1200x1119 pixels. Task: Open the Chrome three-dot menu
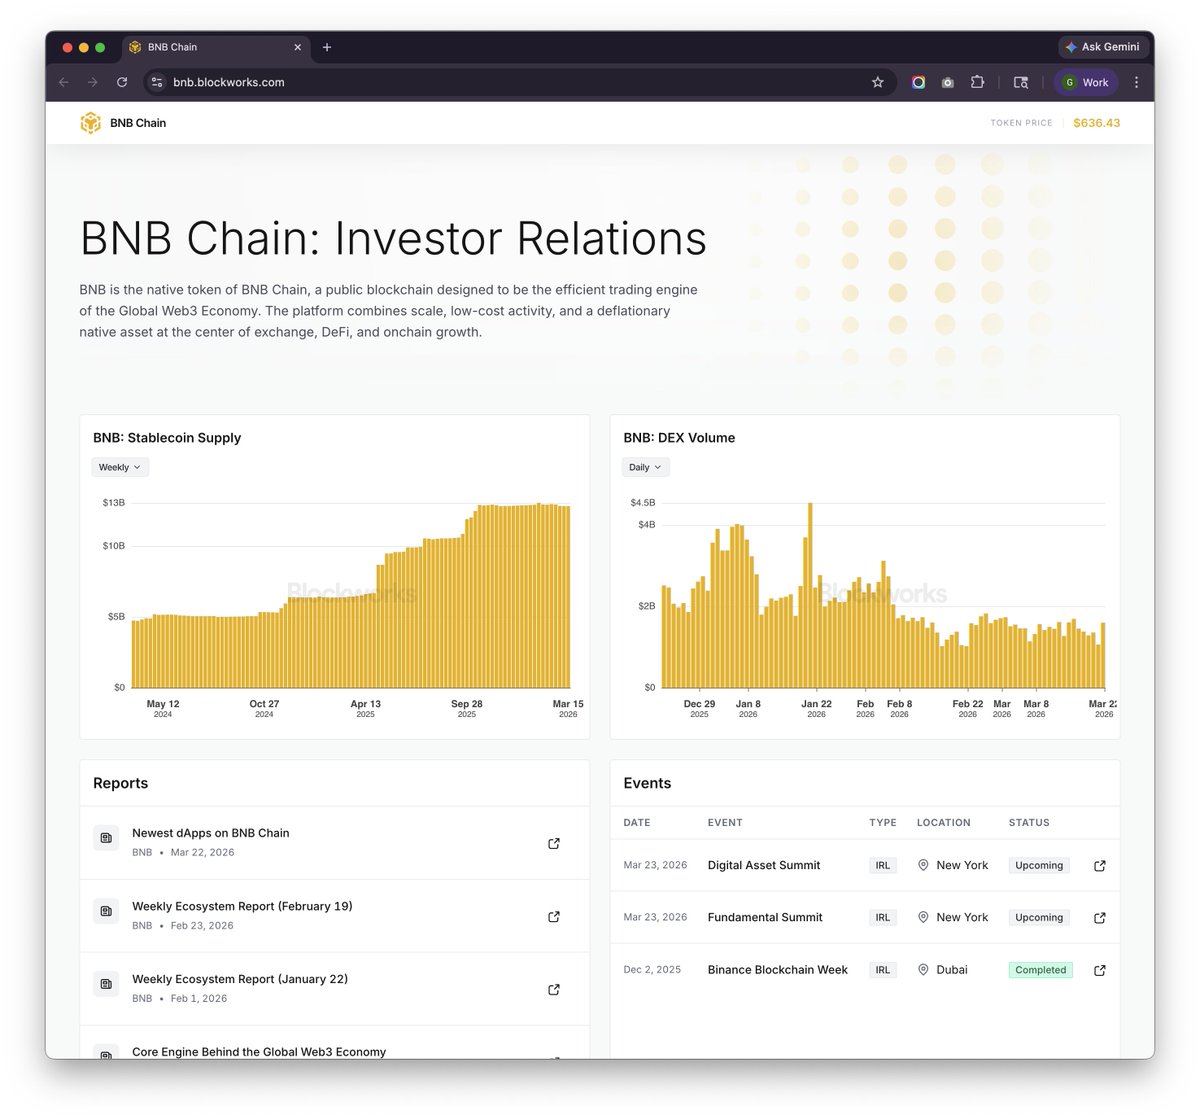tap(1136, 82)
